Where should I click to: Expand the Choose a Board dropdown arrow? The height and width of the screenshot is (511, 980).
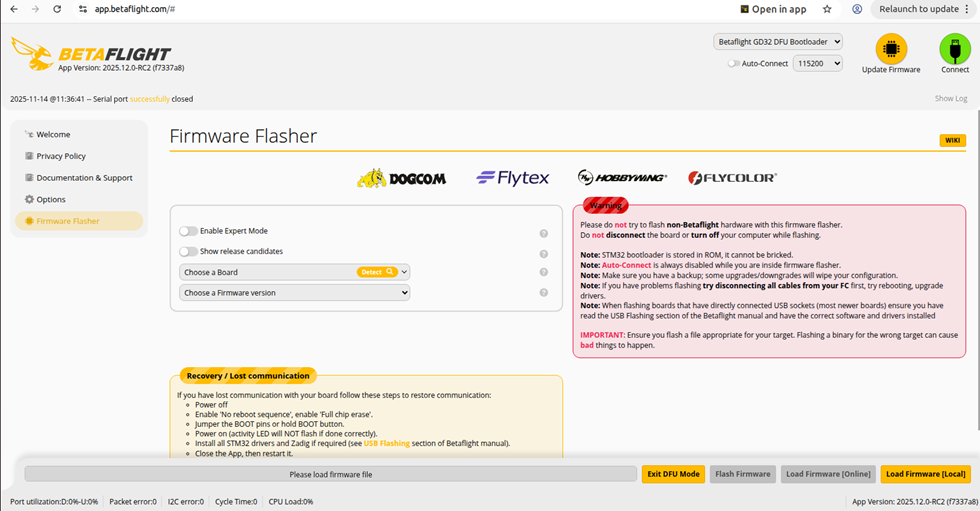click(x=404, y=272)
